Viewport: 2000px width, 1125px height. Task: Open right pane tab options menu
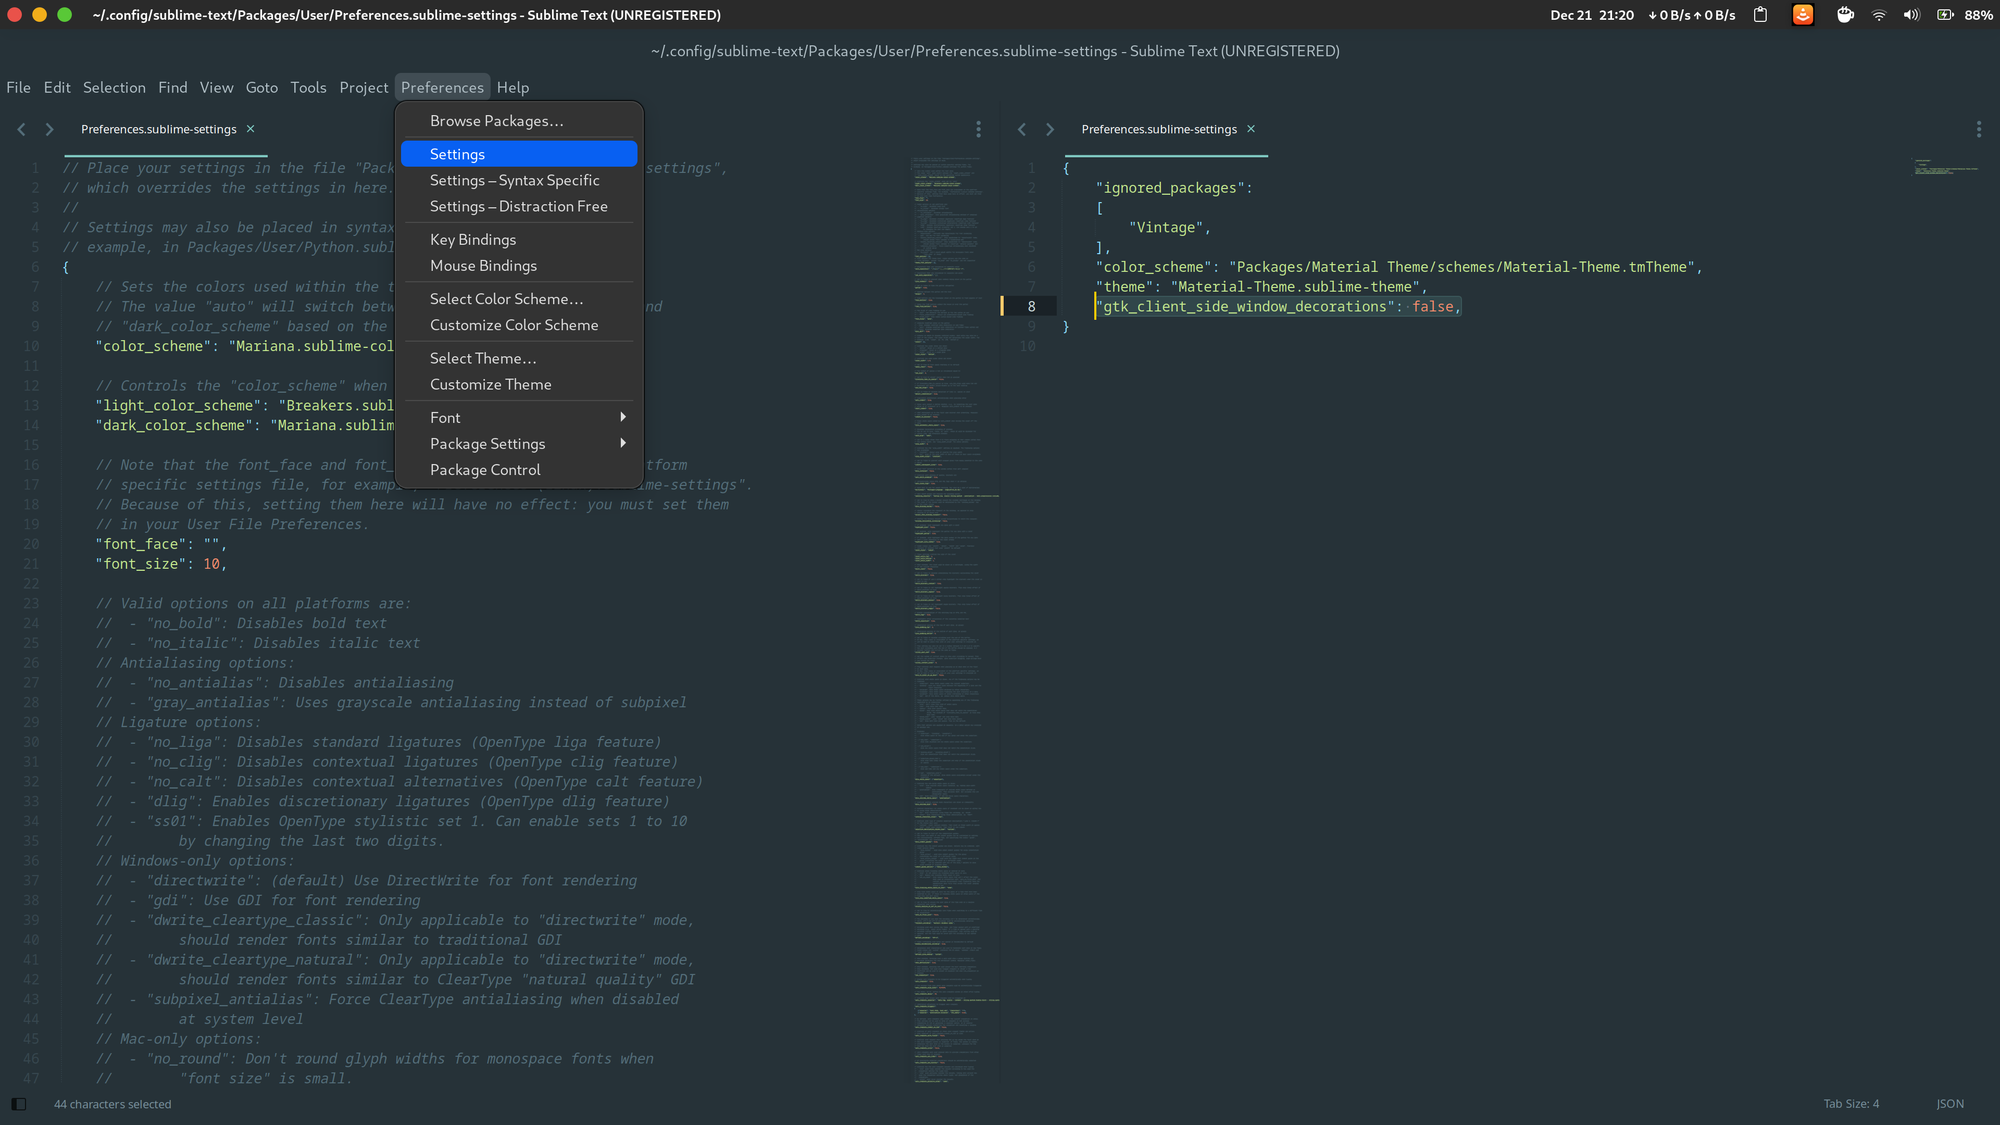[x=1978, y=129]
